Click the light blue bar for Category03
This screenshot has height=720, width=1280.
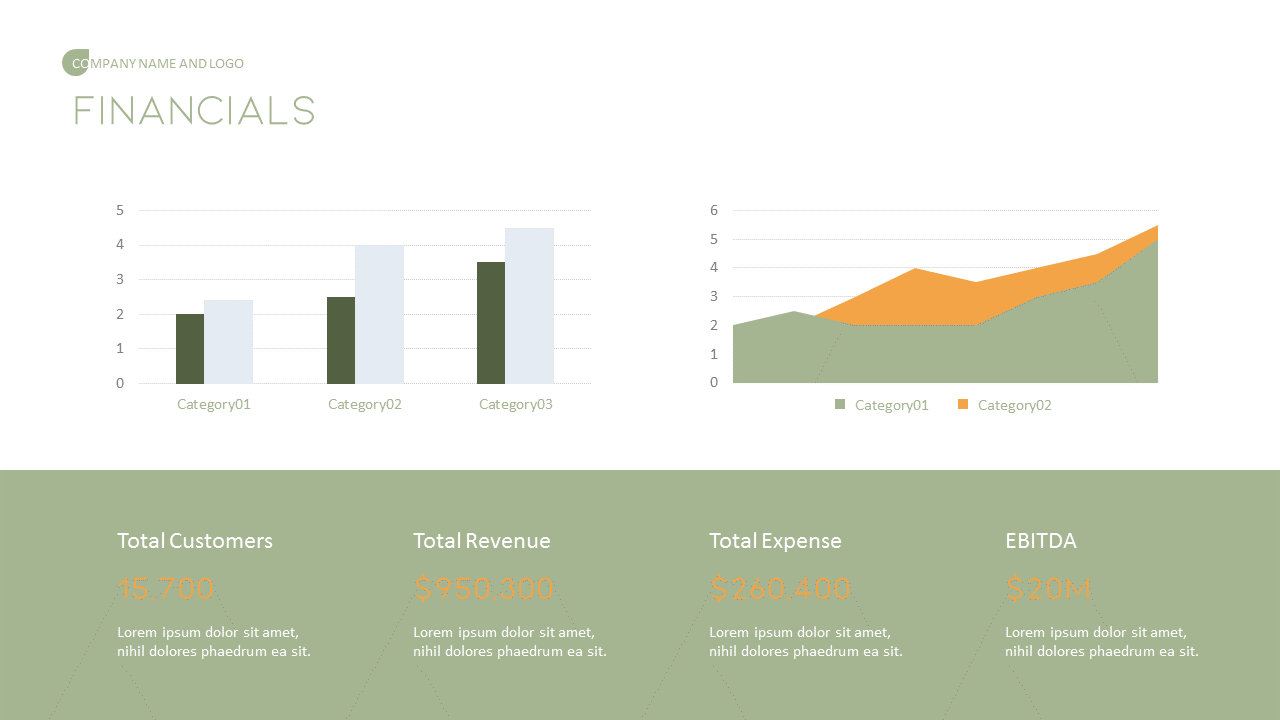pos(529,305)
